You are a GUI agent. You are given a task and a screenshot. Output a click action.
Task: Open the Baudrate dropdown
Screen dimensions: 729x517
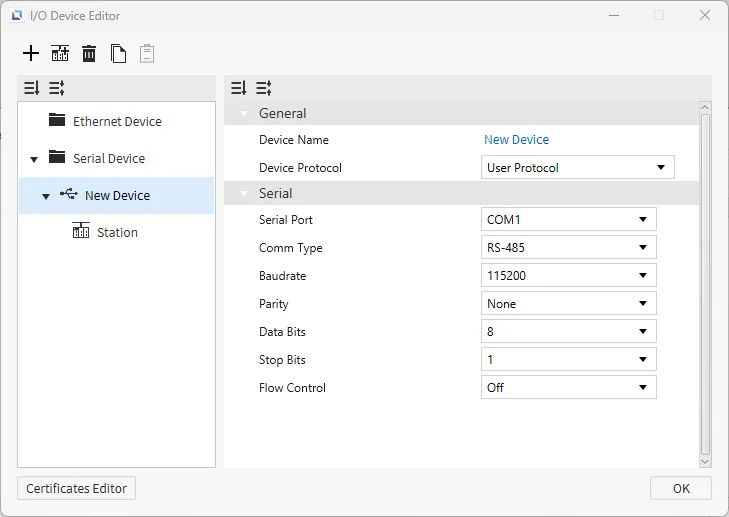568,276
